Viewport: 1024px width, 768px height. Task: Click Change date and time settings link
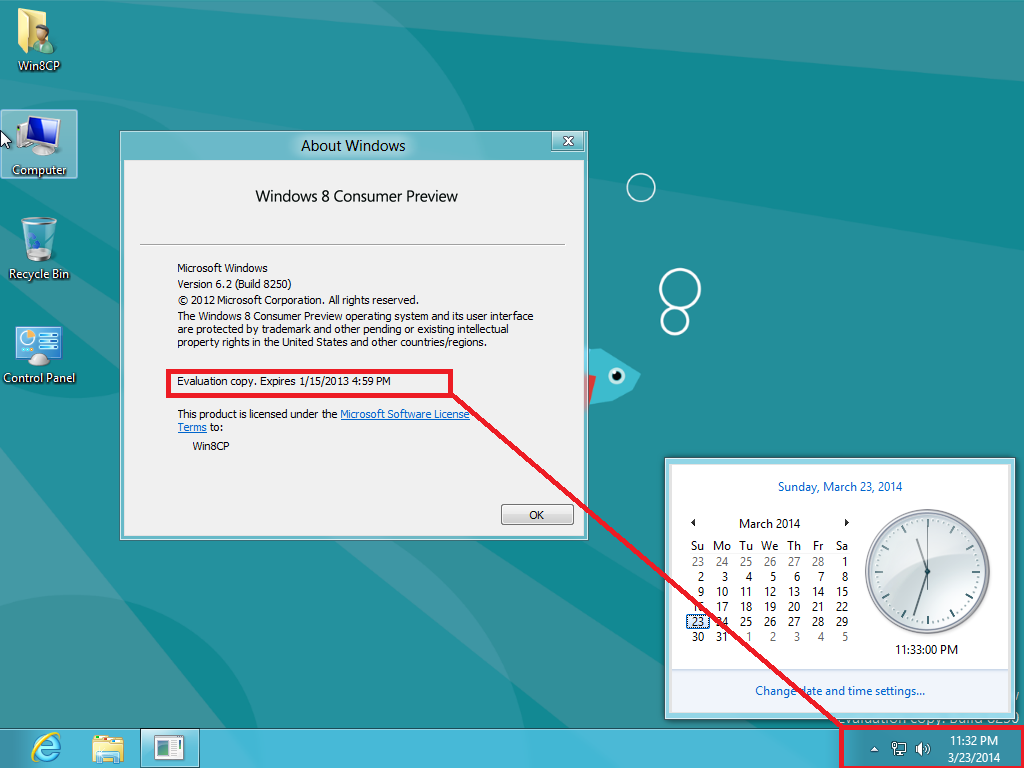coord(840,691)
